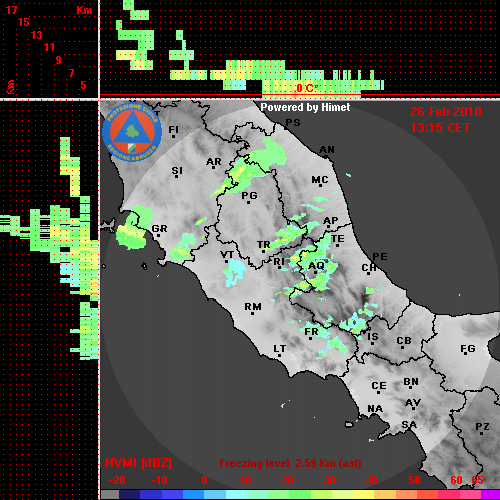The image size is (500, 500).
Task: Click the '13' height axis label
Action: (x=37, y=35)
